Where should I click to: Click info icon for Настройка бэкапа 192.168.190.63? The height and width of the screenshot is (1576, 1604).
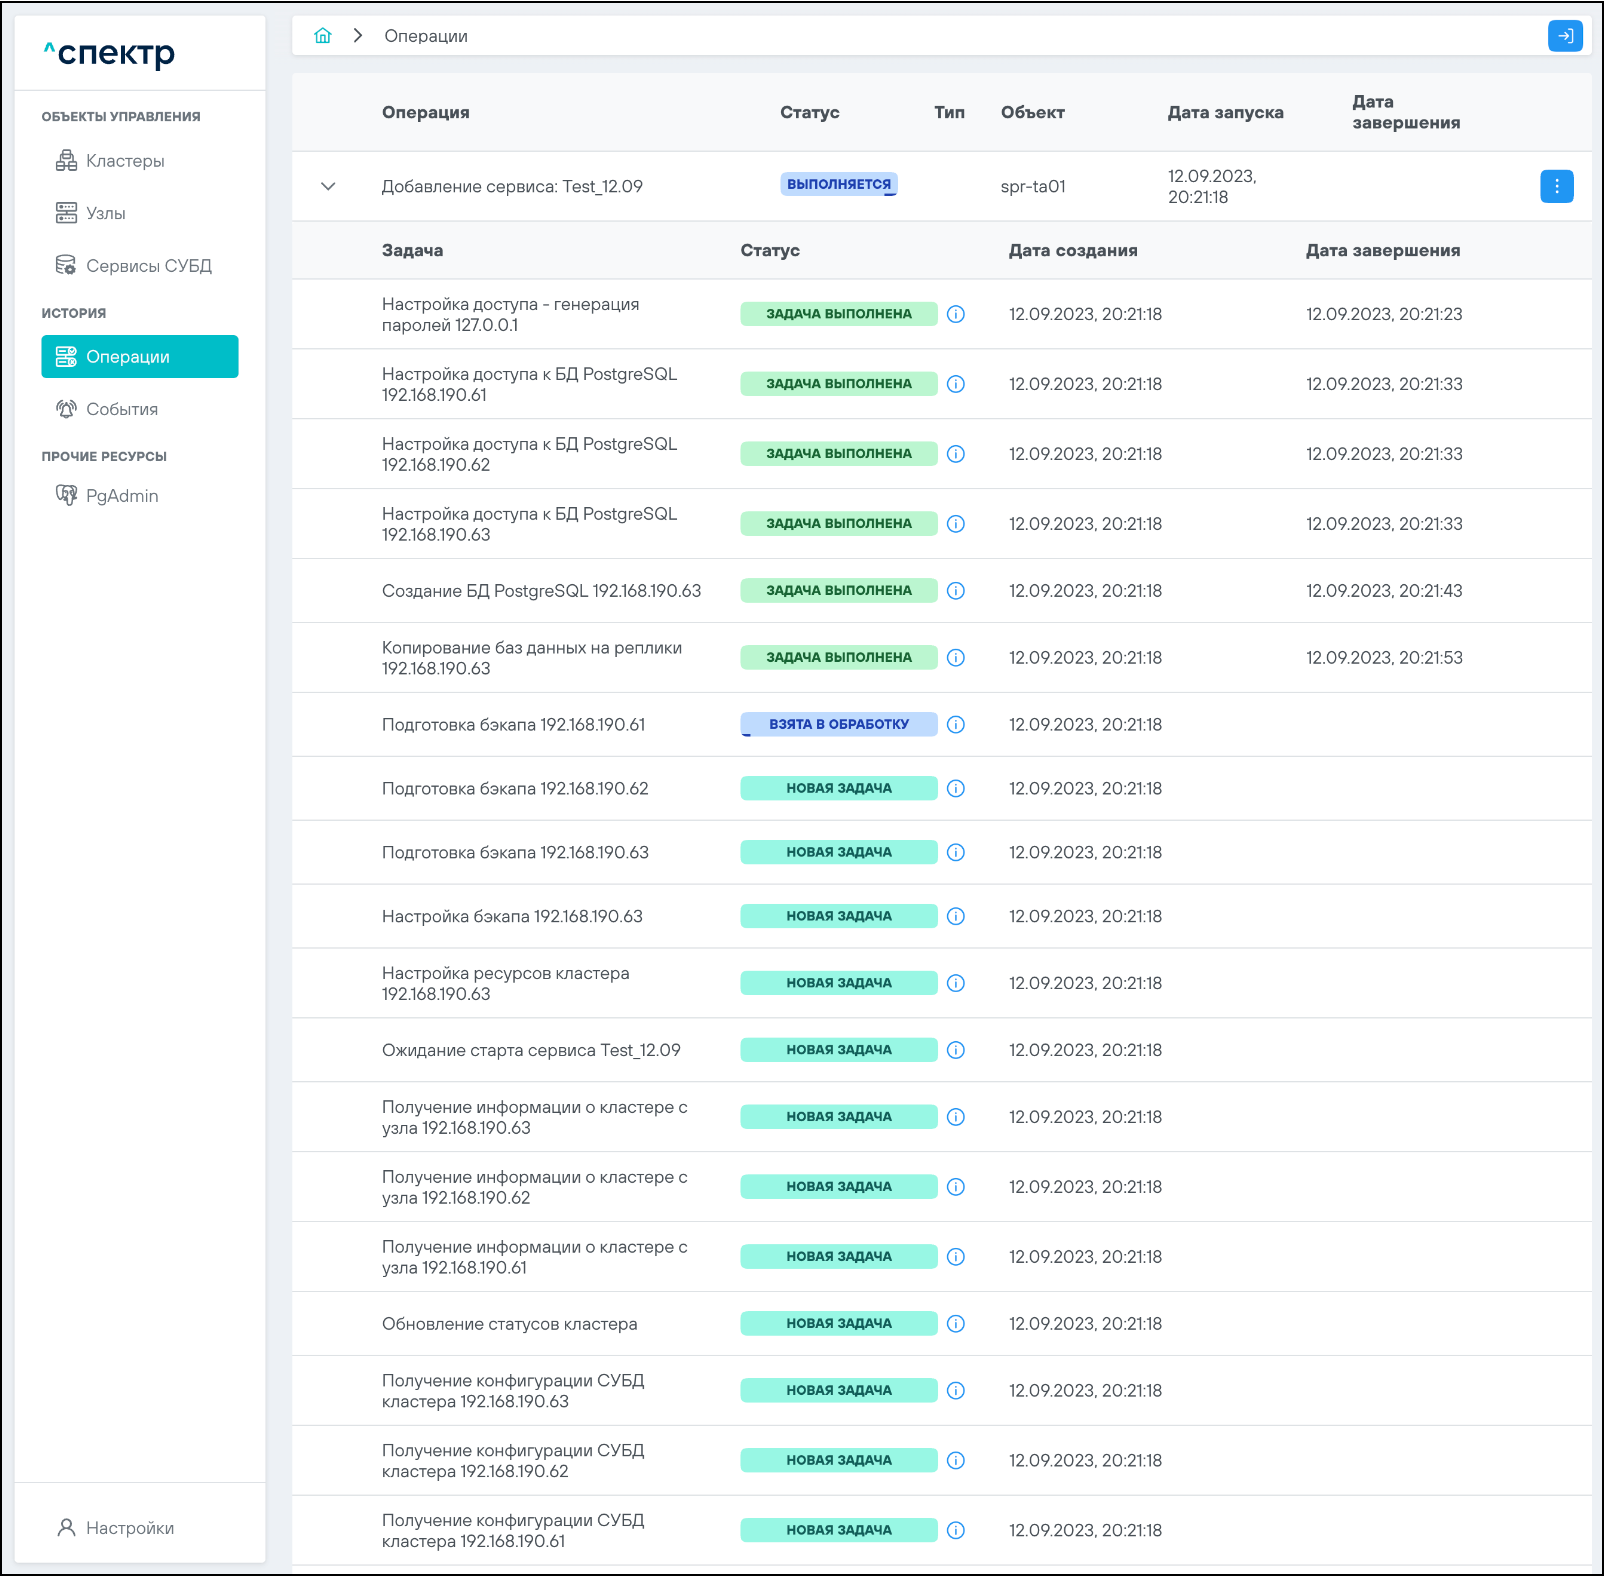pos(956,917)
